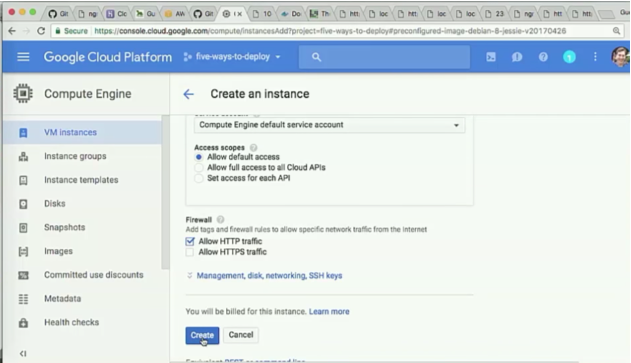The height and width of the screenshot is (363, 631).
Task: Click the VM instances sidebar icon
Action: tap(23, 132)
